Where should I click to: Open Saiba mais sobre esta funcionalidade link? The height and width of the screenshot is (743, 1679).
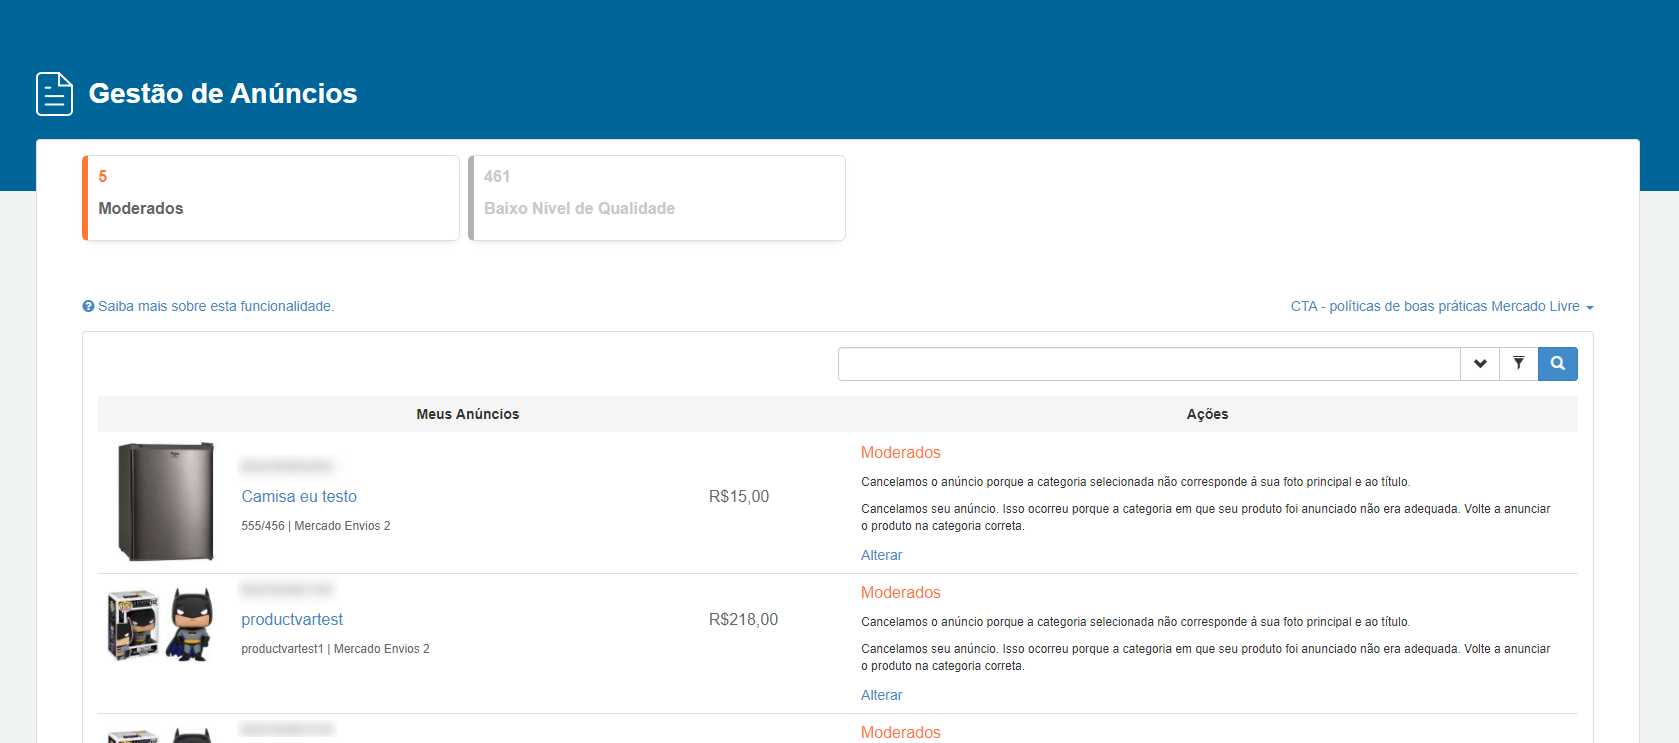click(x=216, y=307)
